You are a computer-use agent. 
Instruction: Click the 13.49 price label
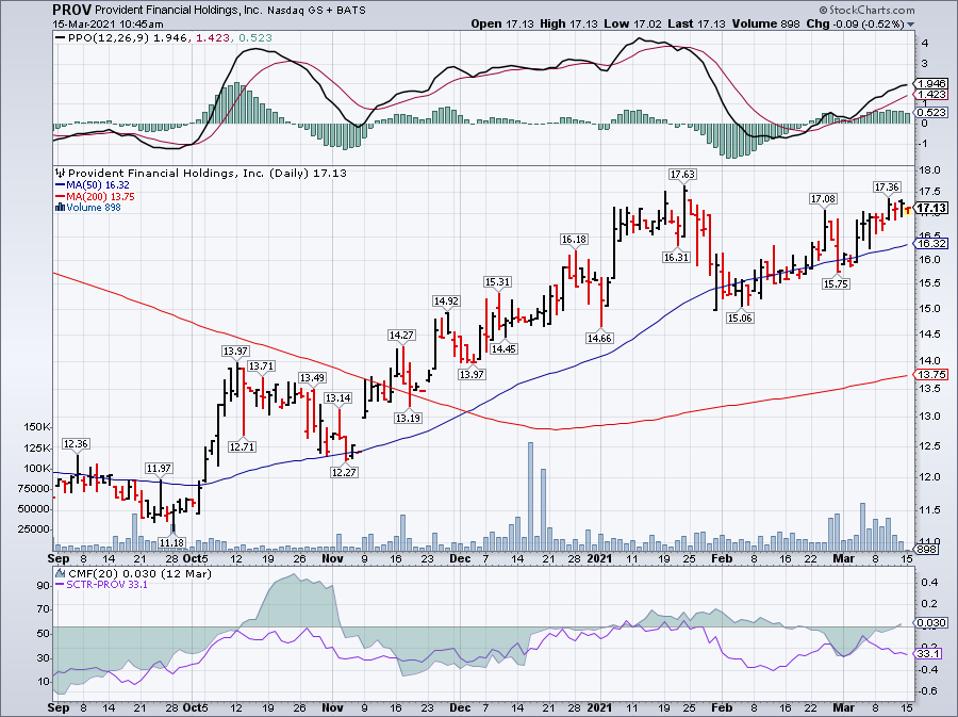312,378
